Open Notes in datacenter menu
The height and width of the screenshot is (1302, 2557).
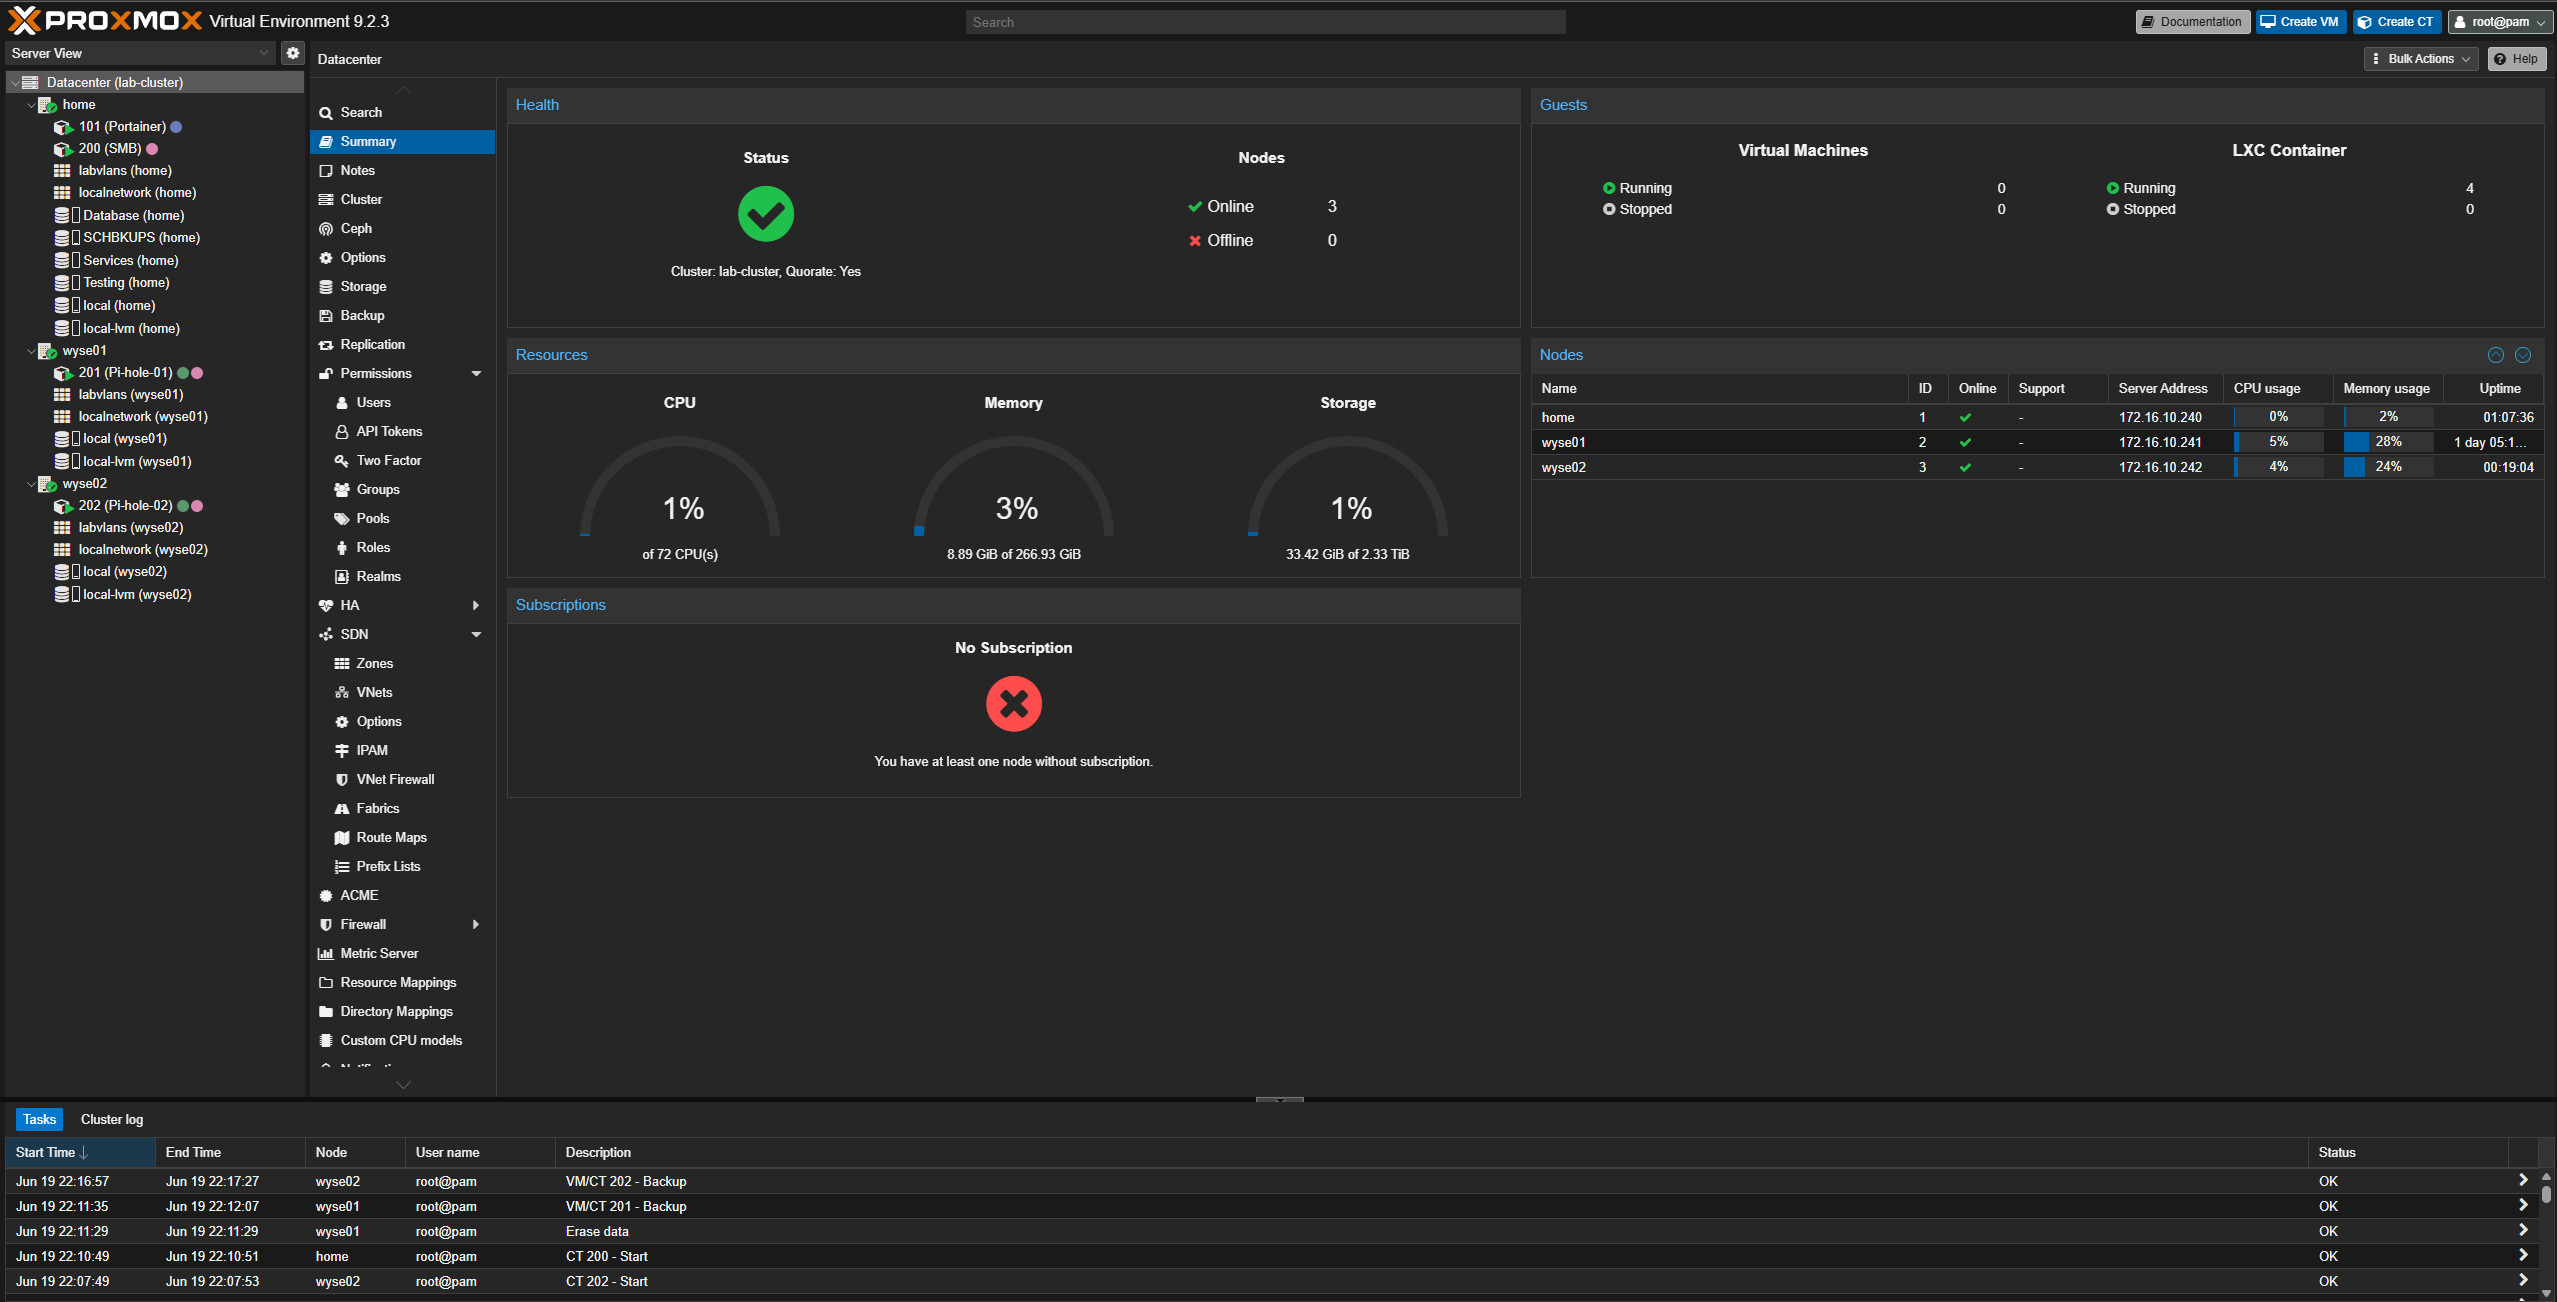click(x=357, y=170)
